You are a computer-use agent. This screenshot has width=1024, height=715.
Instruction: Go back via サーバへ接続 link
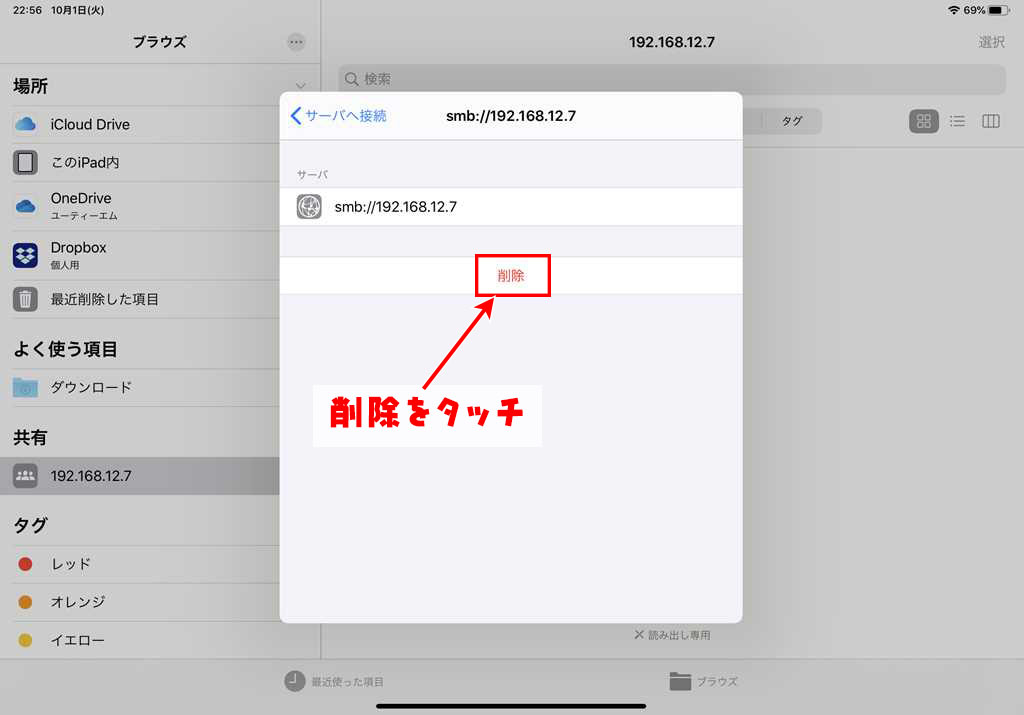[338, 116]
